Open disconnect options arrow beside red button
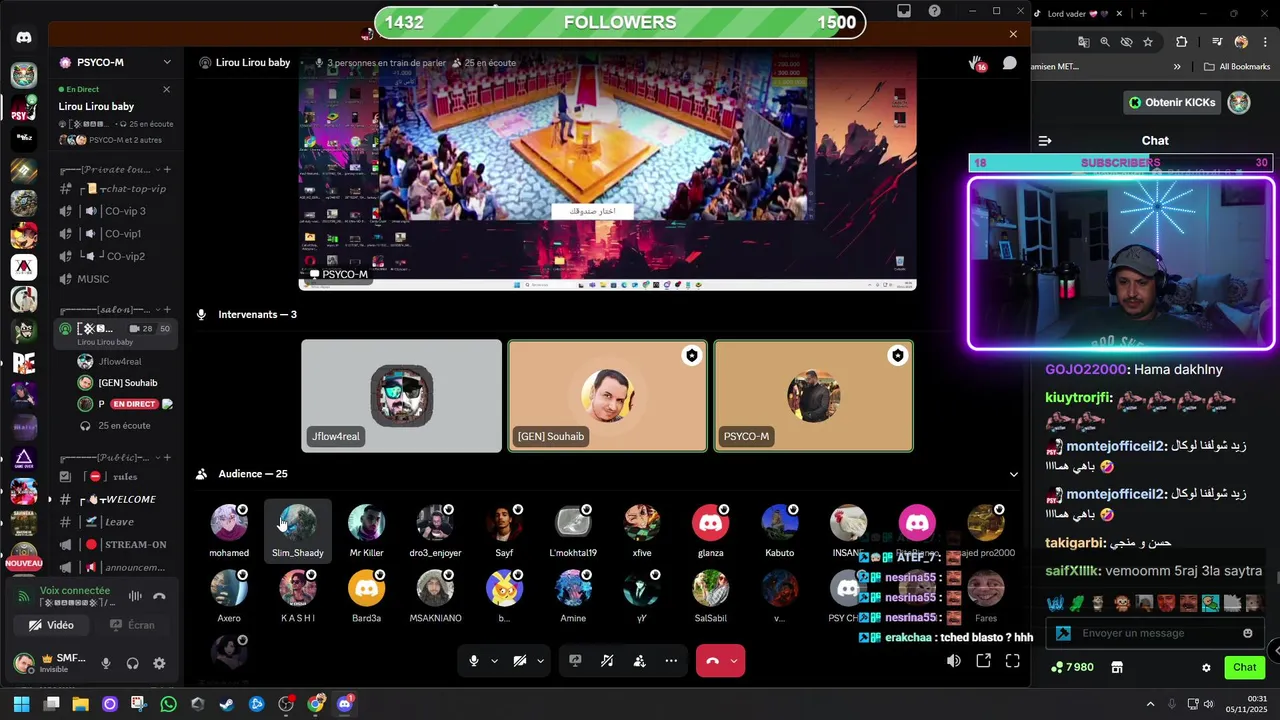Screen dimensions: 1280x720 coord(735,661)
